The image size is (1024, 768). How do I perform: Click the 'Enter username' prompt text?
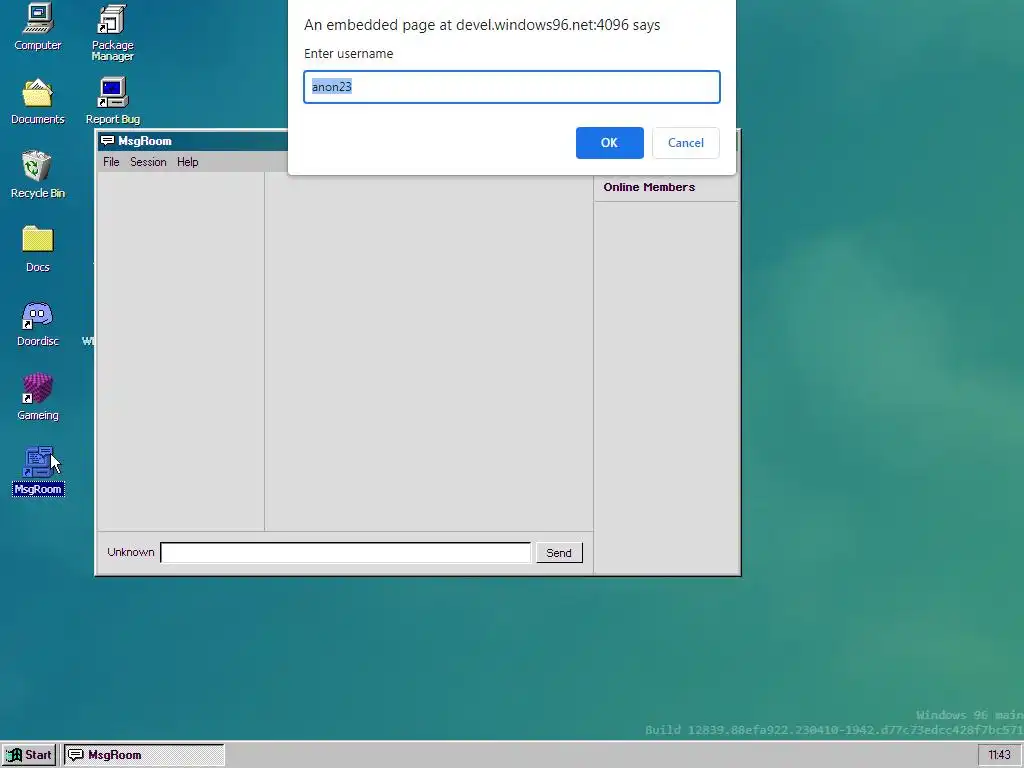[349, 54]
